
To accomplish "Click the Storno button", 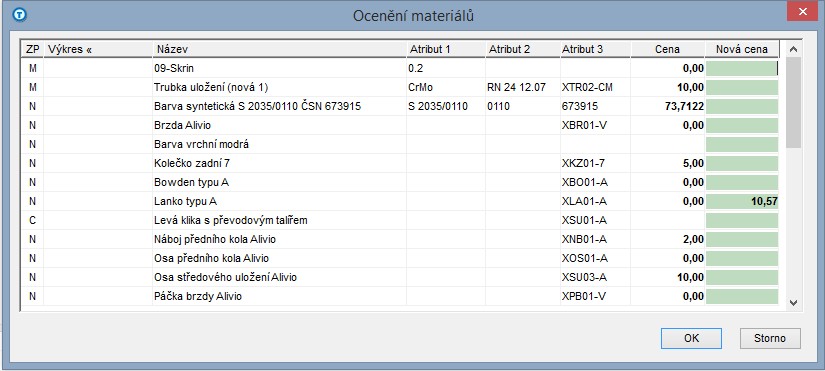I will pyautogui.click(x=770, y=338).
